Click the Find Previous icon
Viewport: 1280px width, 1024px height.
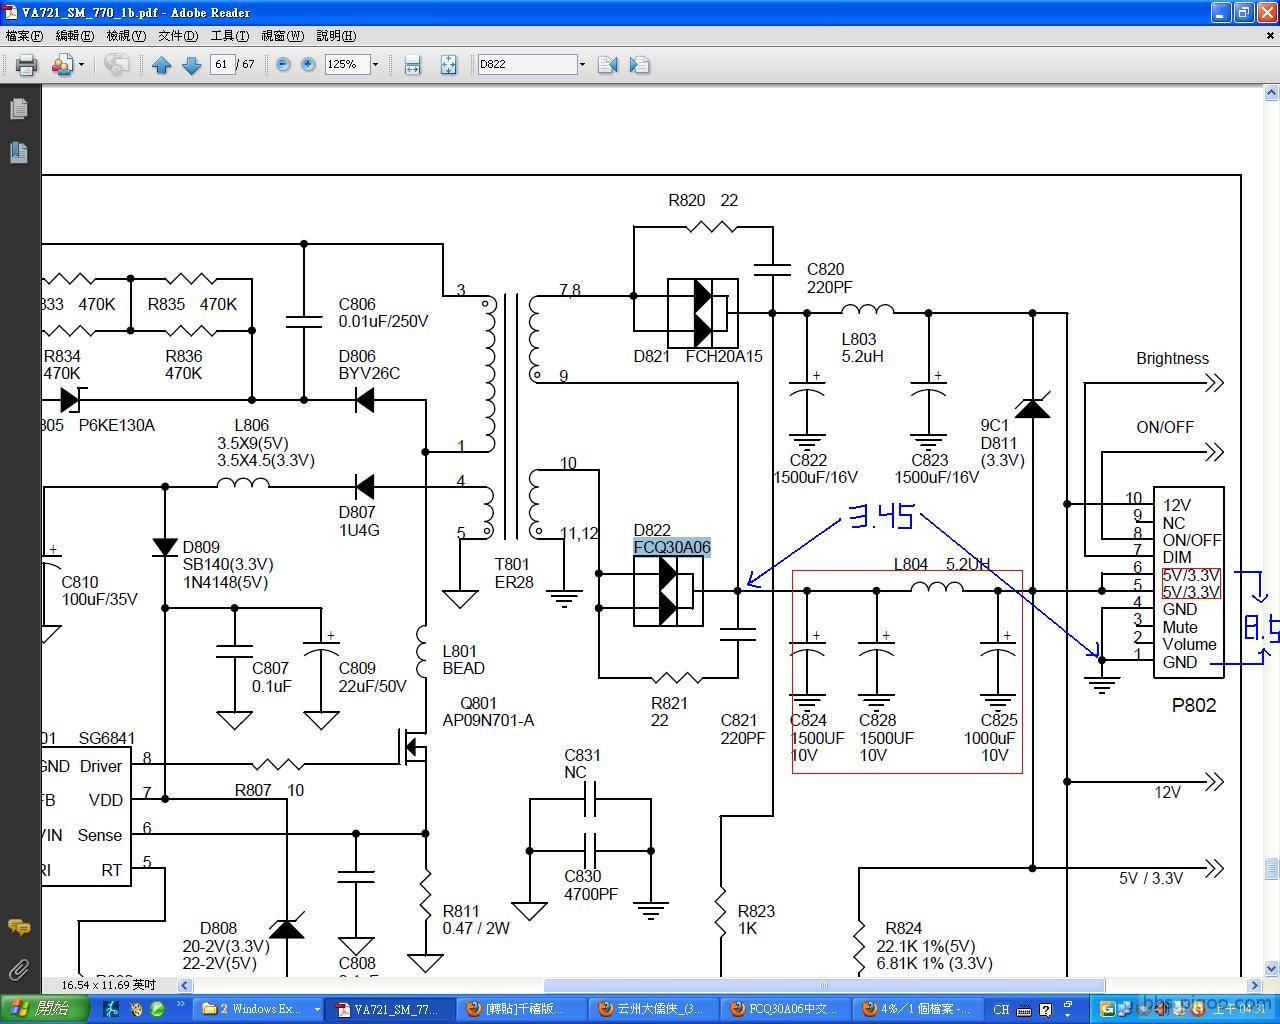(607, 65)
